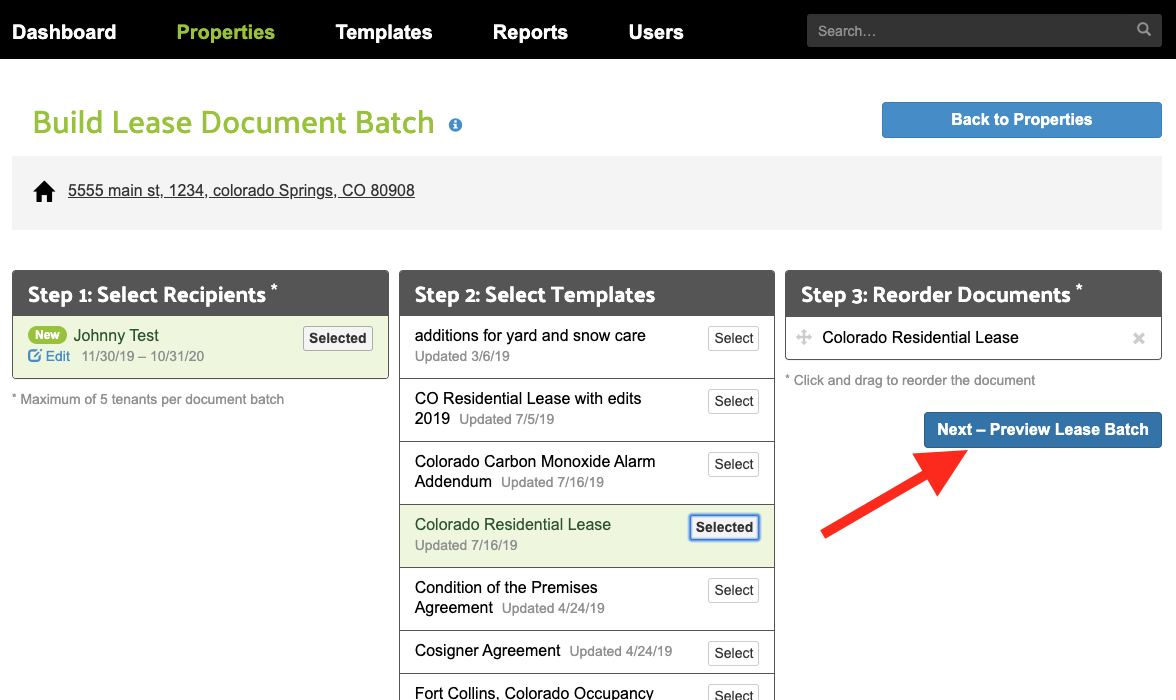Select the Condition of the Premises Agreement
1176x700 pixels.
(733, 590)
